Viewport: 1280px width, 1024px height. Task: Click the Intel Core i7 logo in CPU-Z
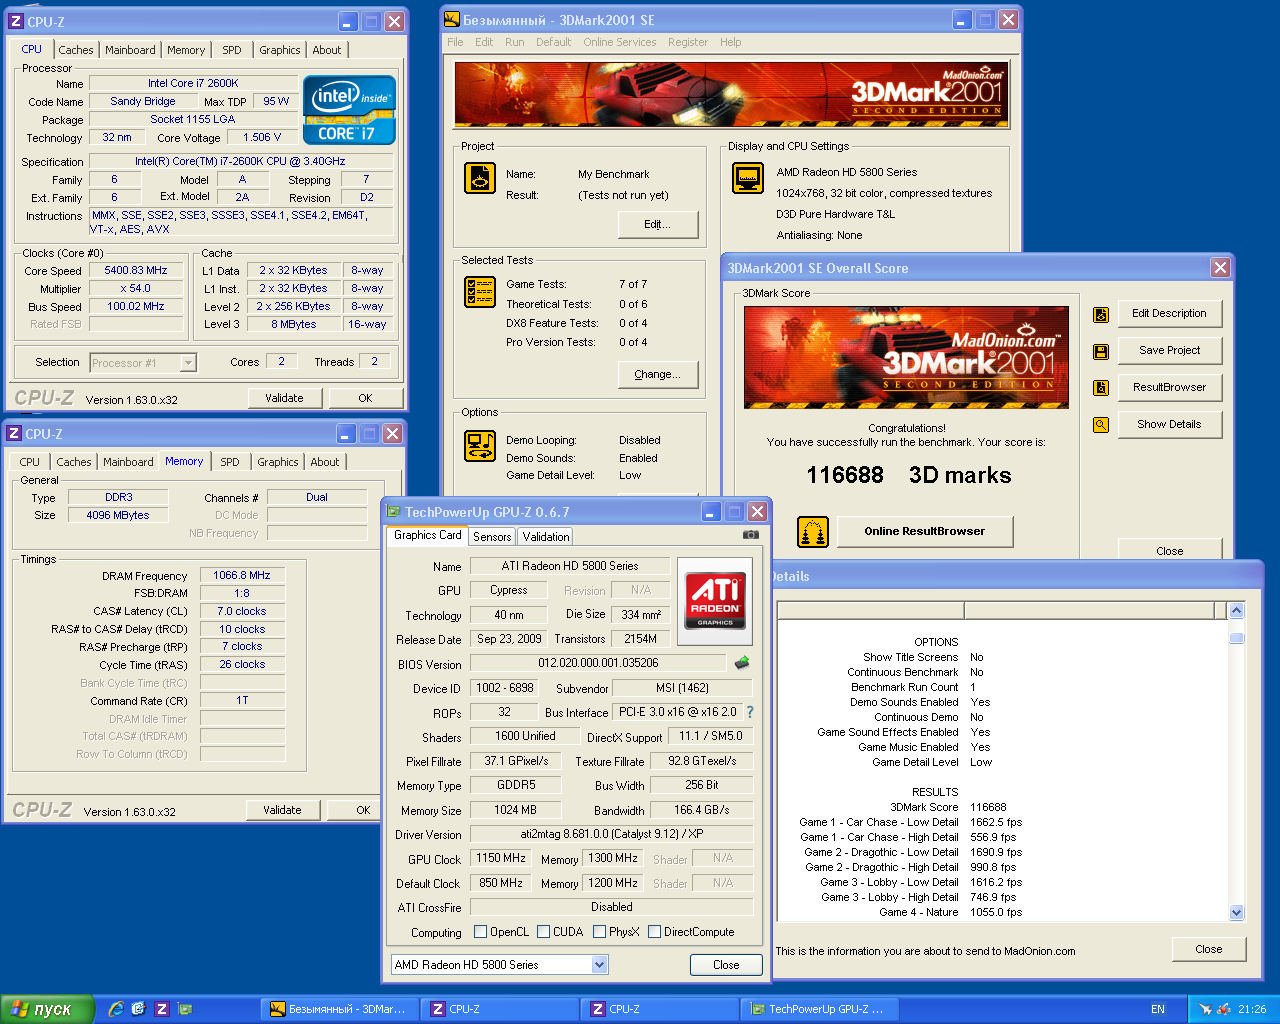[x=349, y=110]
